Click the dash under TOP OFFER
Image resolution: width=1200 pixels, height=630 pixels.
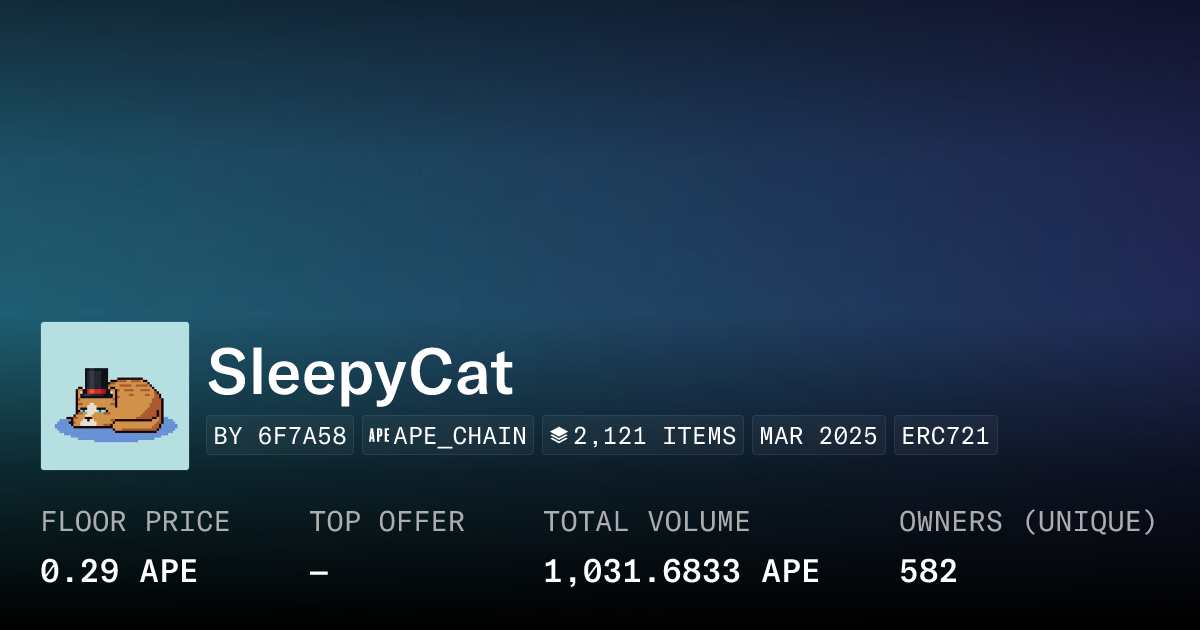tap(319, 572)
